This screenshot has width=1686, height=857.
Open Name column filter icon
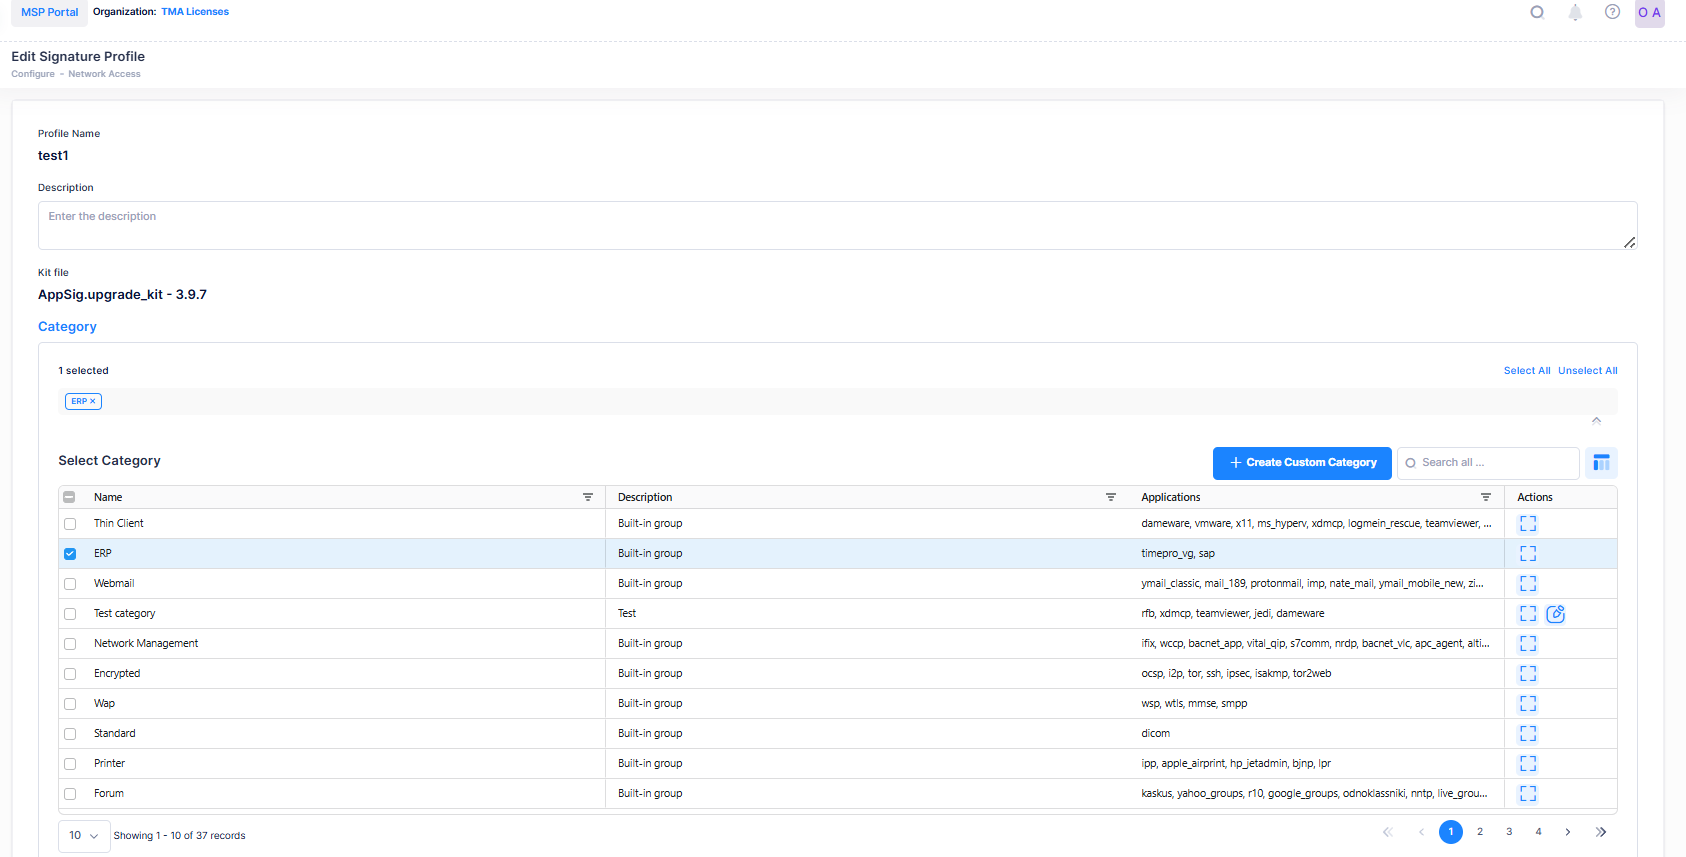pyautogui.click(x=588, y=497)
